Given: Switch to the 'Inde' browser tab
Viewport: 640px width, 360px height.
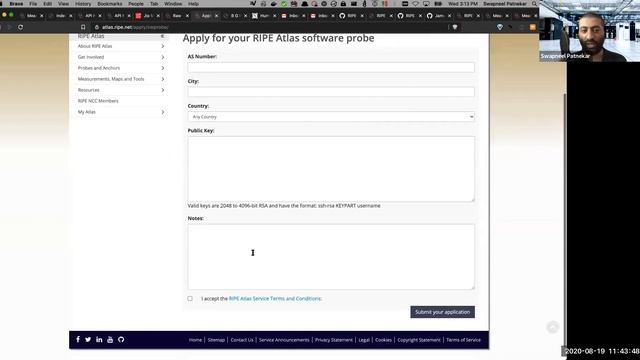Looking at the screenshot, I should point(60,16).
